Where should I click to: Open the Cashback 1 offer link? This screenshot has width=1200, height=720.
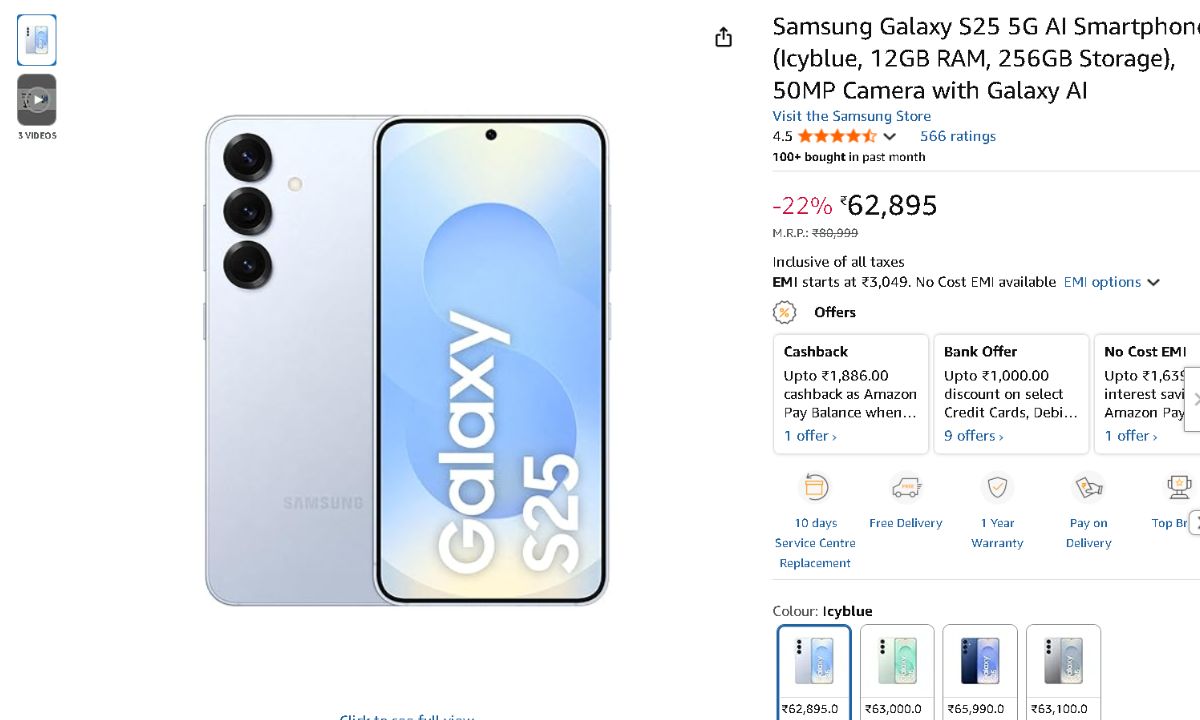tap(810, 436)
